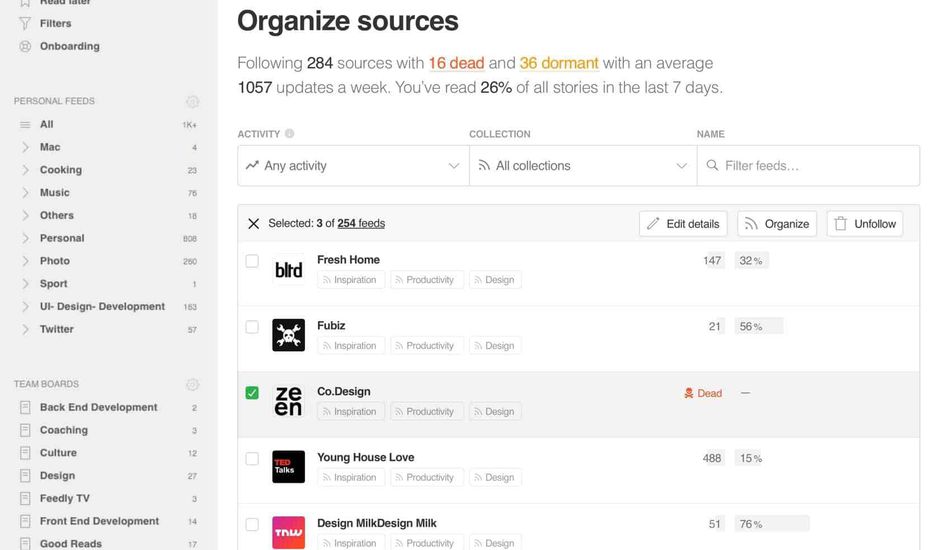This screenshot has height=550, width=940.
Task: Open the Design team board
Action: pyautogui.click(x=57, y=476)
